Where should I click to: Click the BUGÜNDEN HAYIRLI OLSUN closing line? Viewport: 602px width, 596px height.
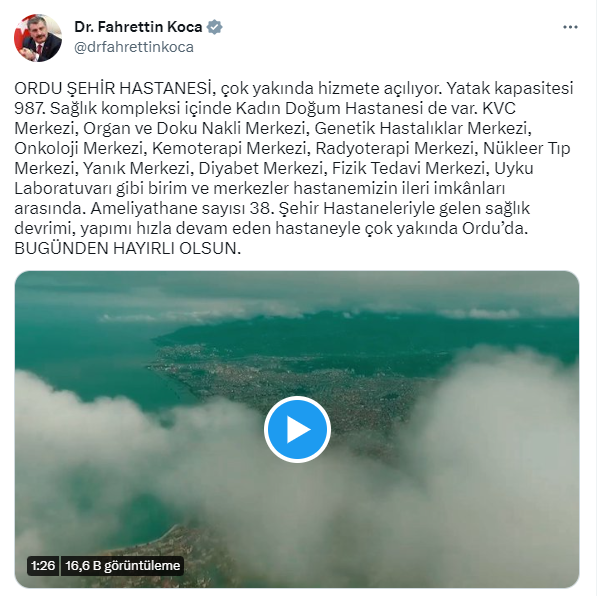[x=127, y=248]
